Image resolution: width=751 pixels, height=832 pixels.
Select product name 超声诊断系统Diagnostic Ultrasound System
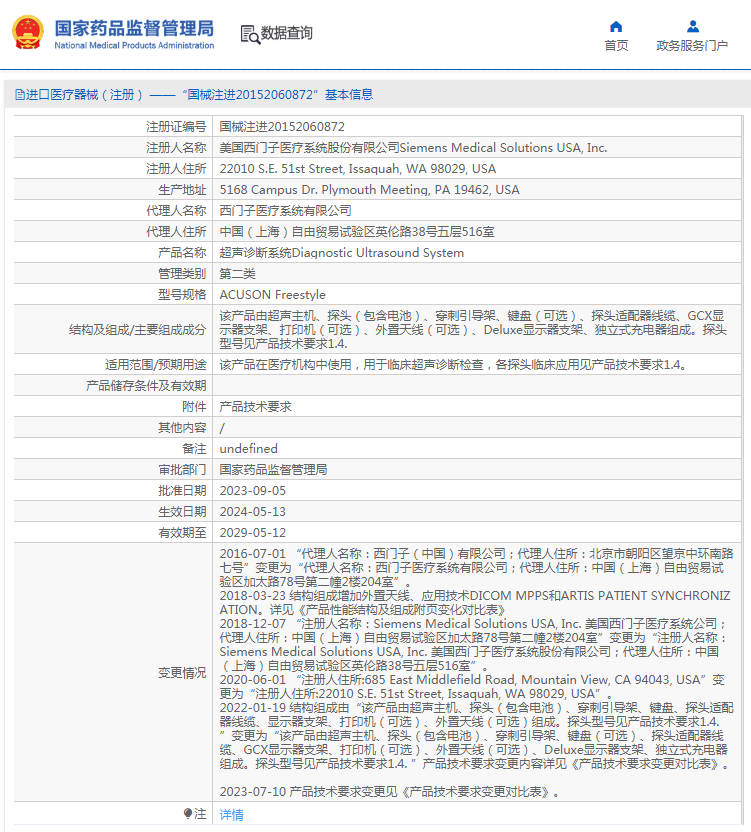pyautogui.click(x=342, y=253)
